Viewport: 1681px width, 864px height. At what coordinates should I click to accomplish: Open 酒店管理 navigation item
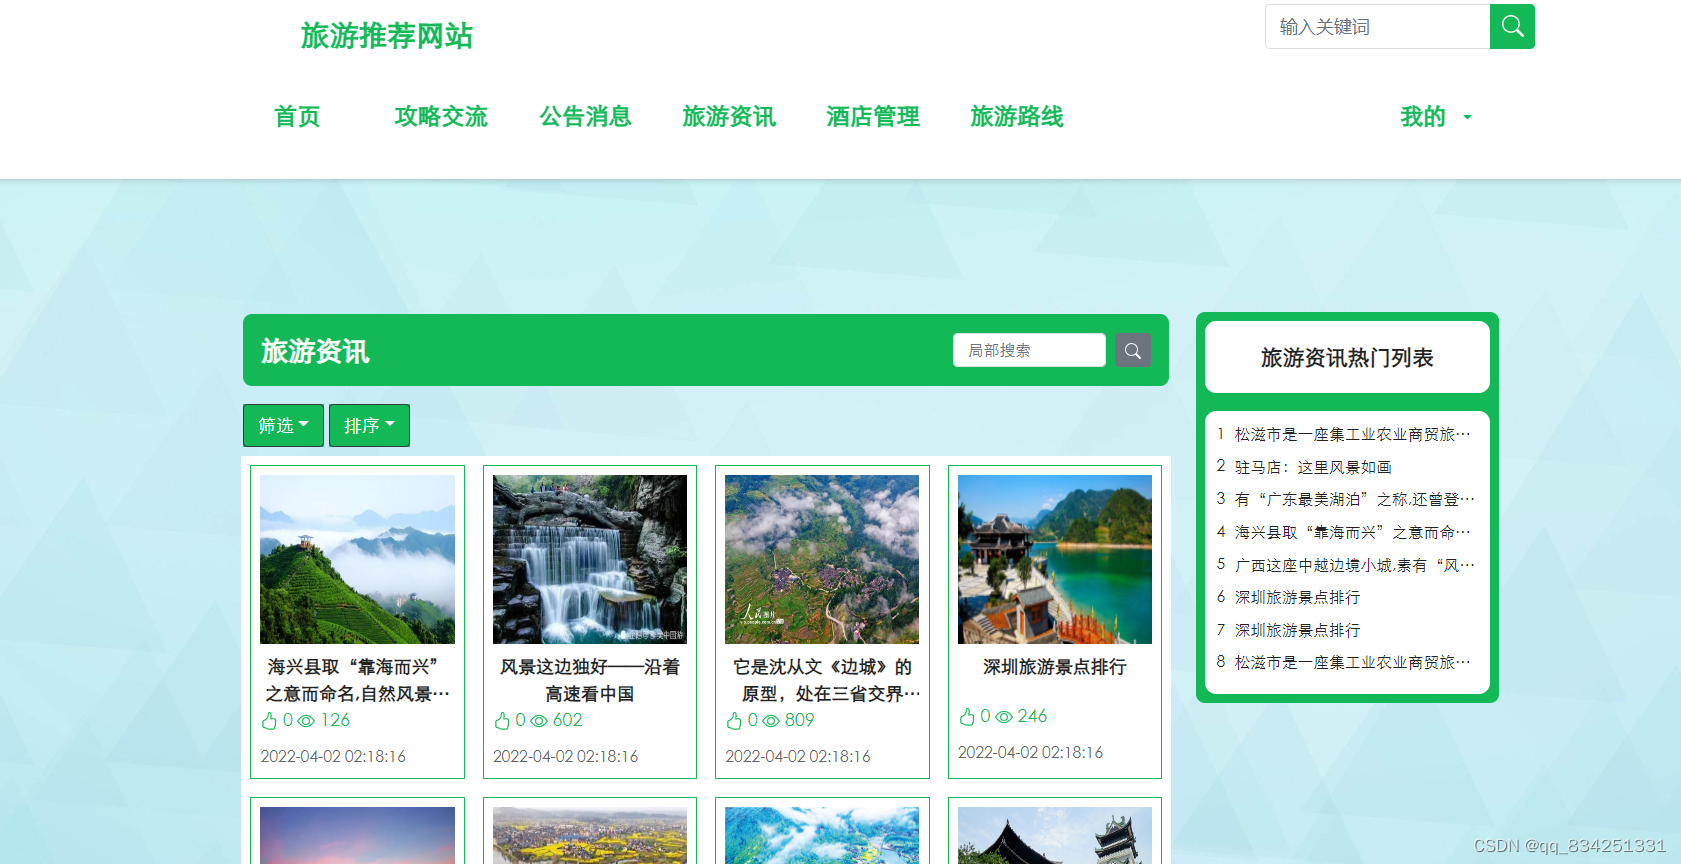tap(873, 117)
